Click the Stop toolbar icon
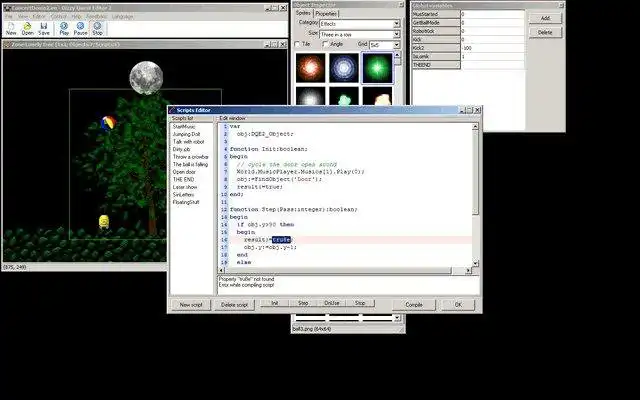This screenshot has height=400, width=640. pos(97,29)
